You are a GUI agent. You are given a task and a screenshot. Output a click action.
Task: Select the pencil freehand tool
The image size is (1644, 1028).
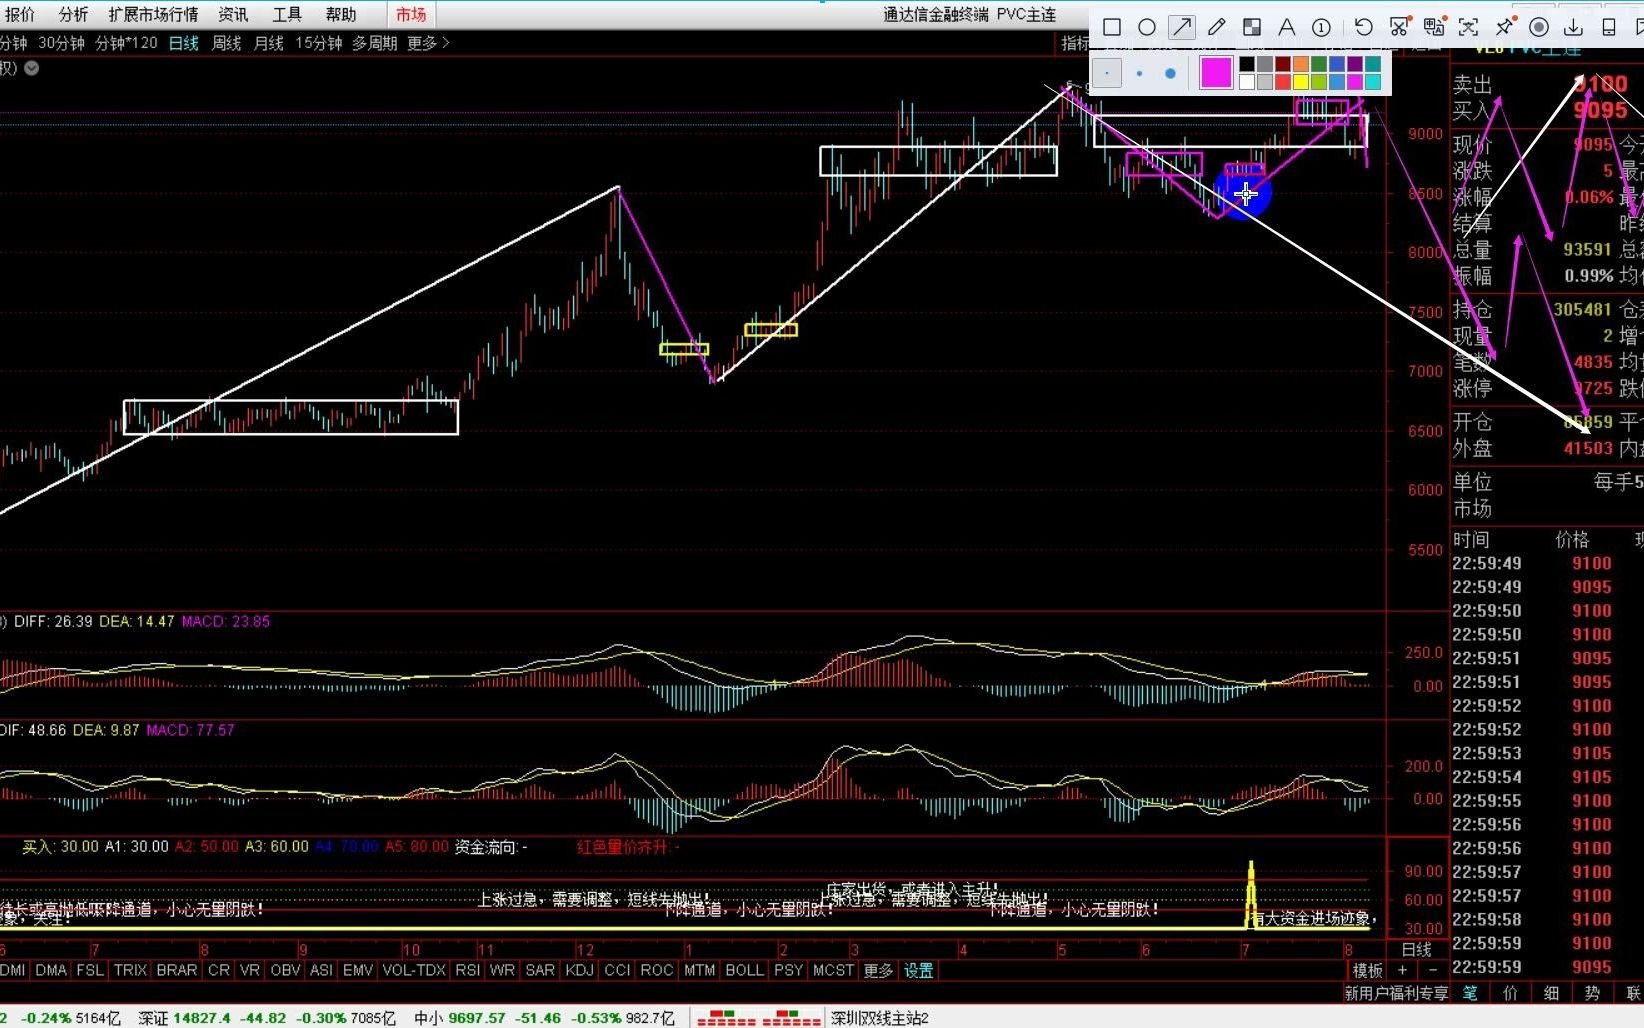(x=1217, y=27)
